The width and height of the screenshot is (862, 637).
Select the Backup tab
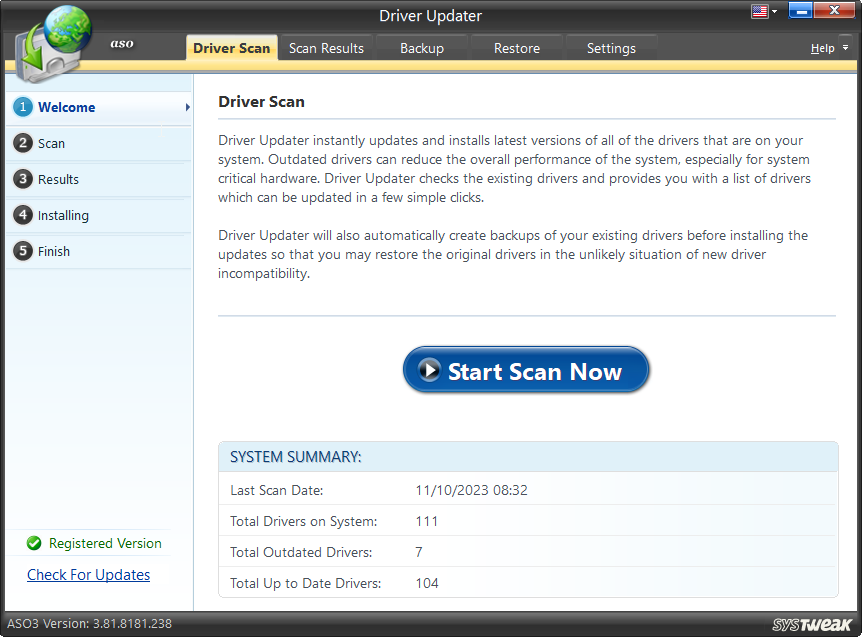tap(421, 47)
